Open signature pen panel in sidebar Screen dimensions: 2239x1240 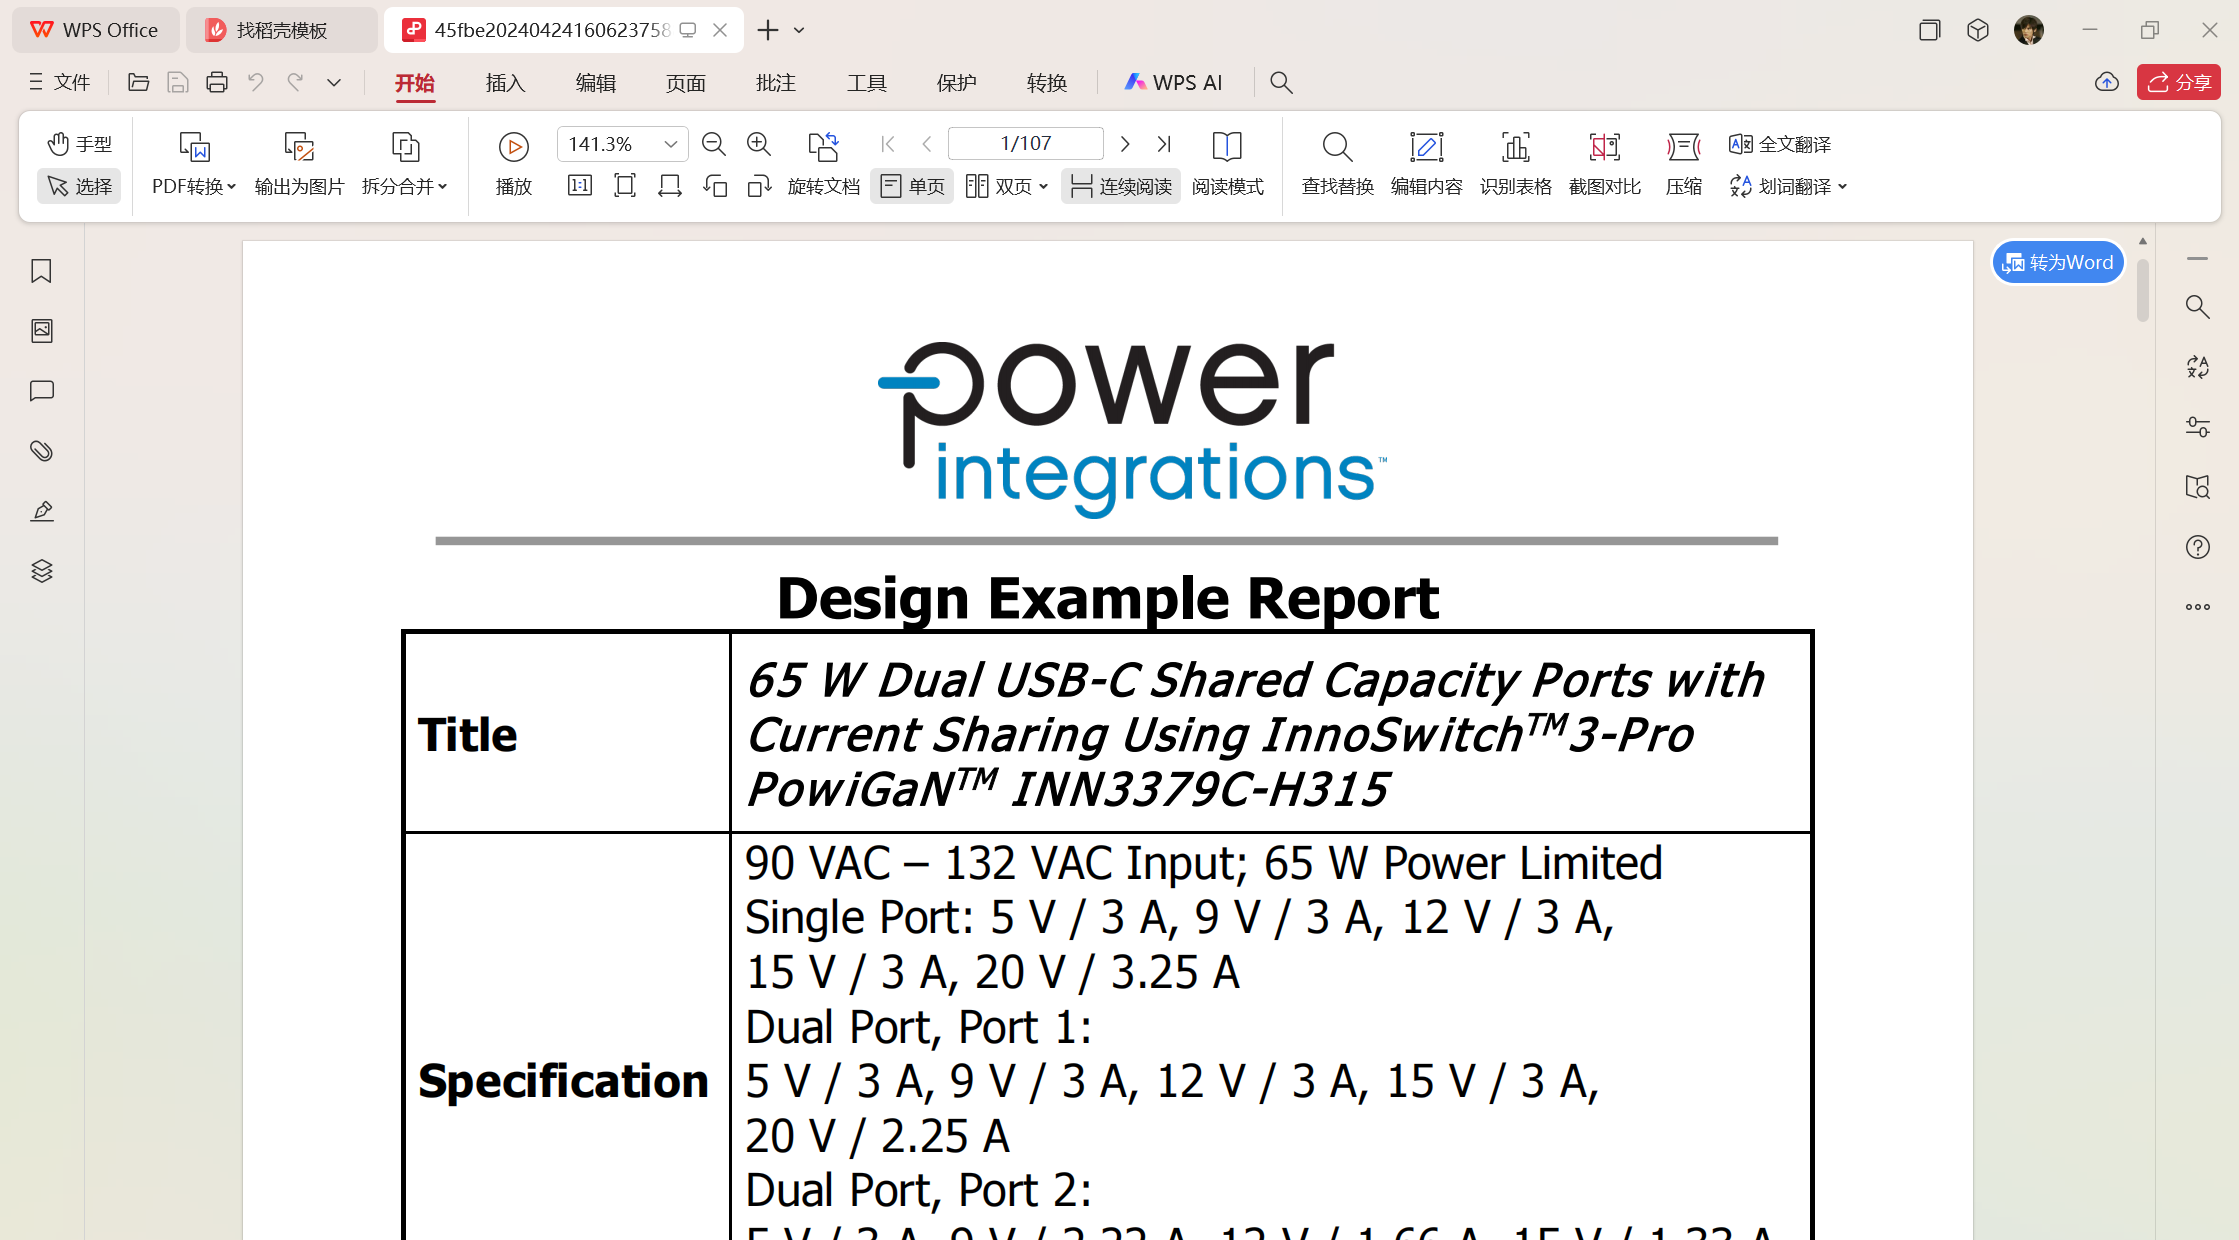41,511
